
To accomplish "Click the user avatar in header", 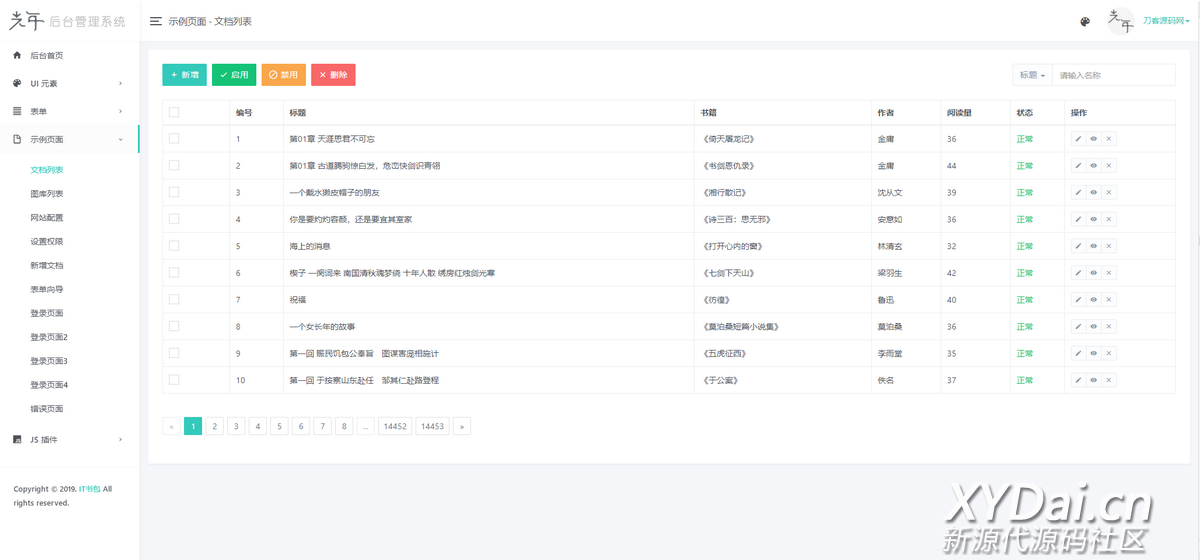I will click(1120, 21).
